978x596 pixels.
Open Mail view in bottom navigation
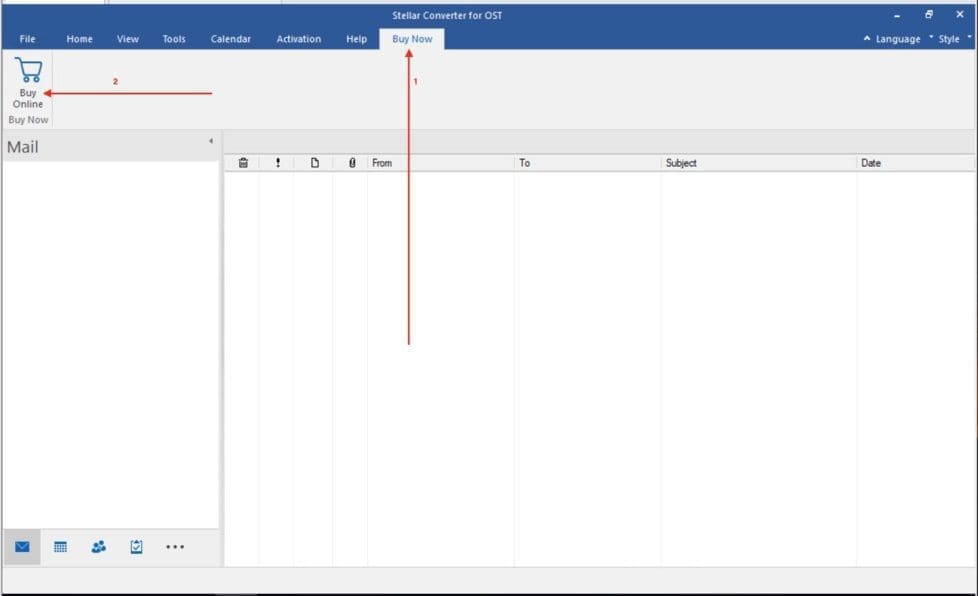click(22, 547)
